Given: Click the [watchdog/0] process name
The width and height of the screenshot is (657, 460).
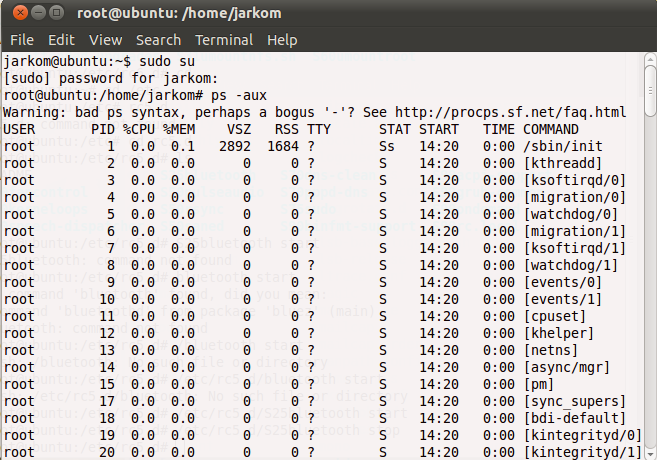Looking at the screenshot, I should coord(571,214).
